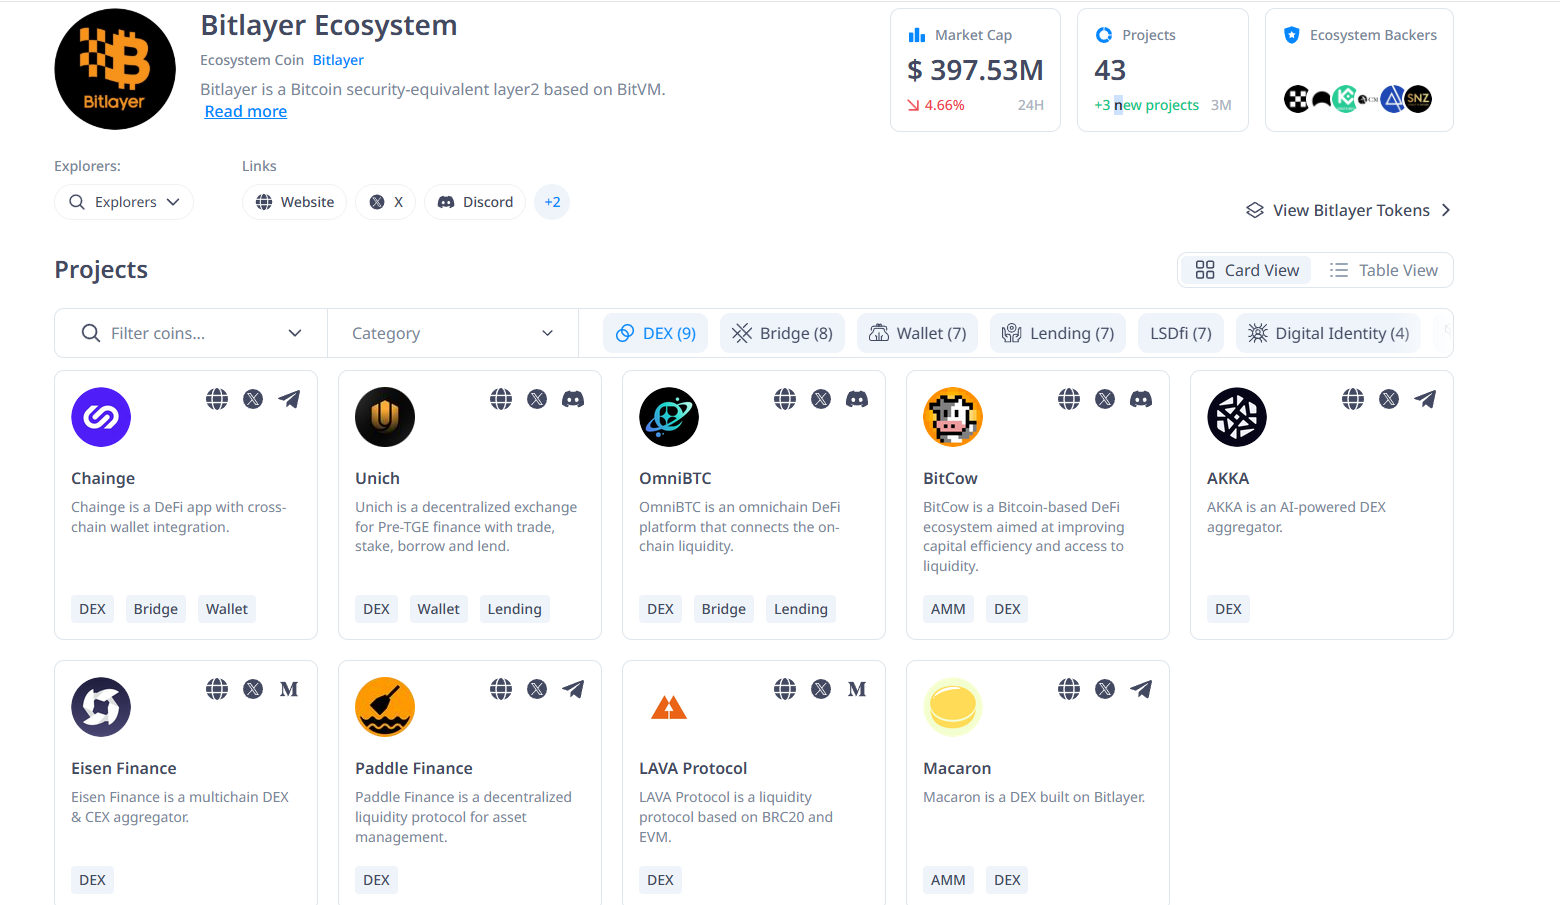The width and height of the screenshot is (1560, 905).
Task: Expand the +2 more links button
Action: (552, 202)
